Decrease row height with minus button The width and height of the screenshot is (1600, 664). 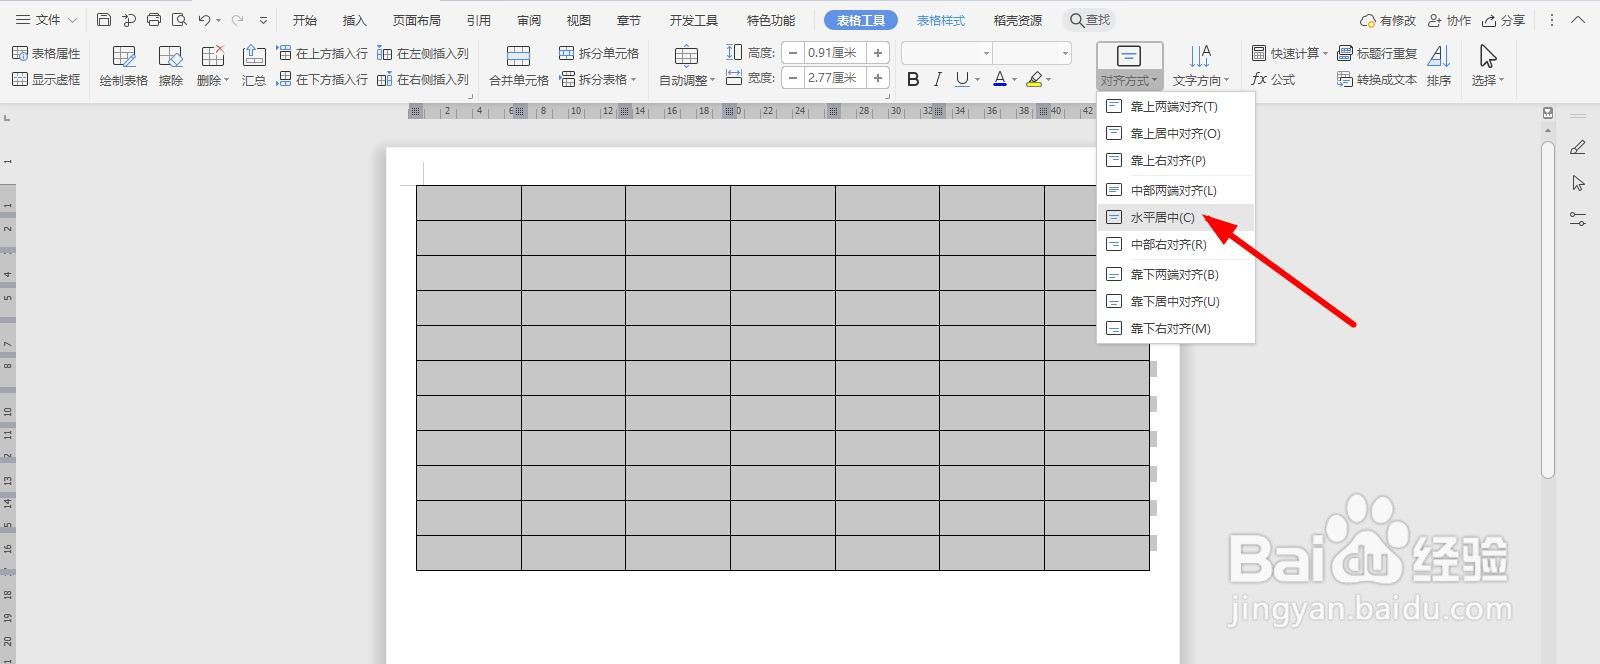(793, 53)
